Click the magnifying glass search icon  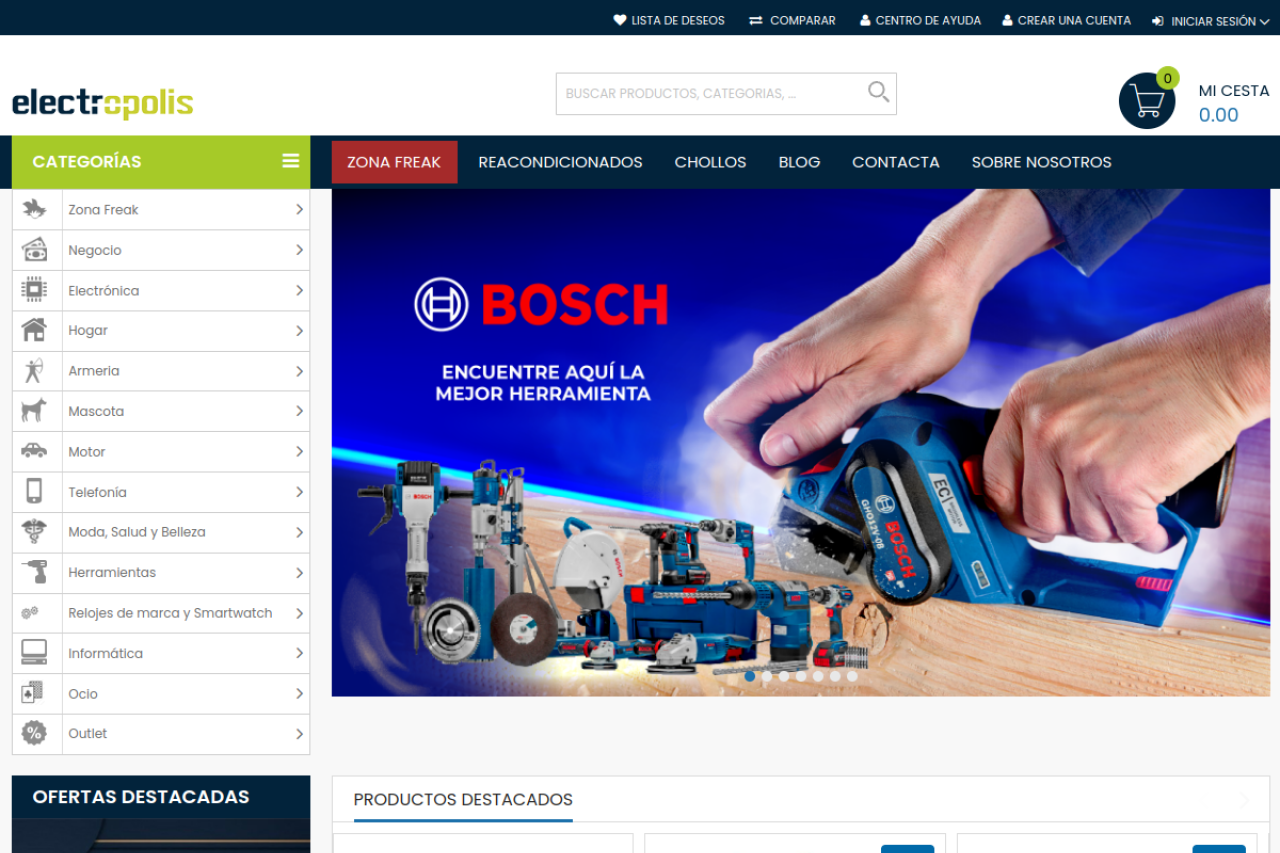[x=878, y=93]
